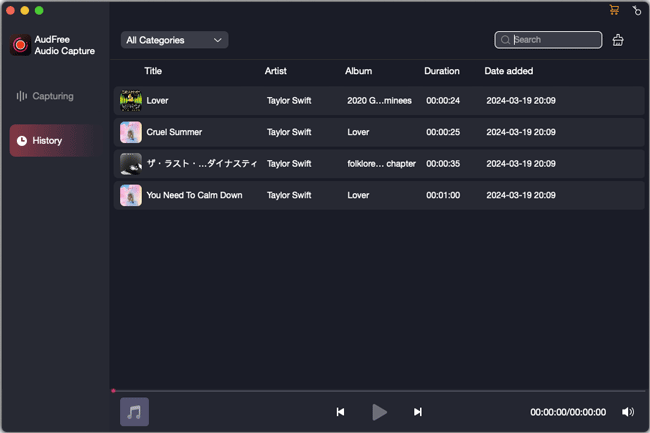650x433 pixels.
Task: Select the "Lover" track title
Action: click(x=158, y=101)
